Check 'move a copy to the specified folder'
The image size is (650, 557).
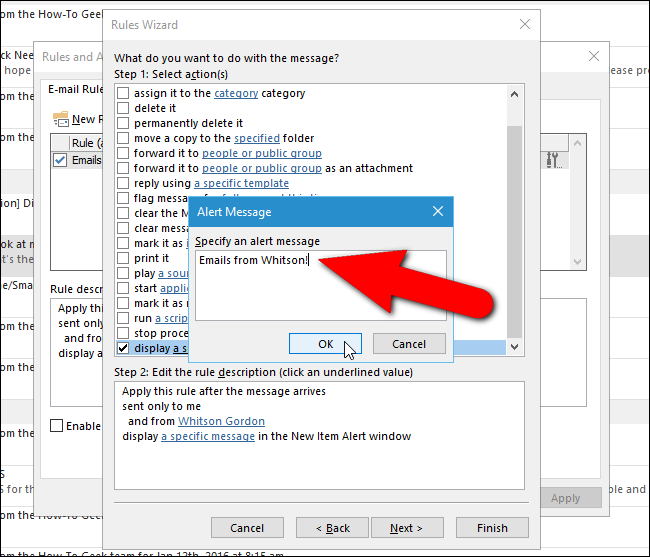click(x=123, y=138)
